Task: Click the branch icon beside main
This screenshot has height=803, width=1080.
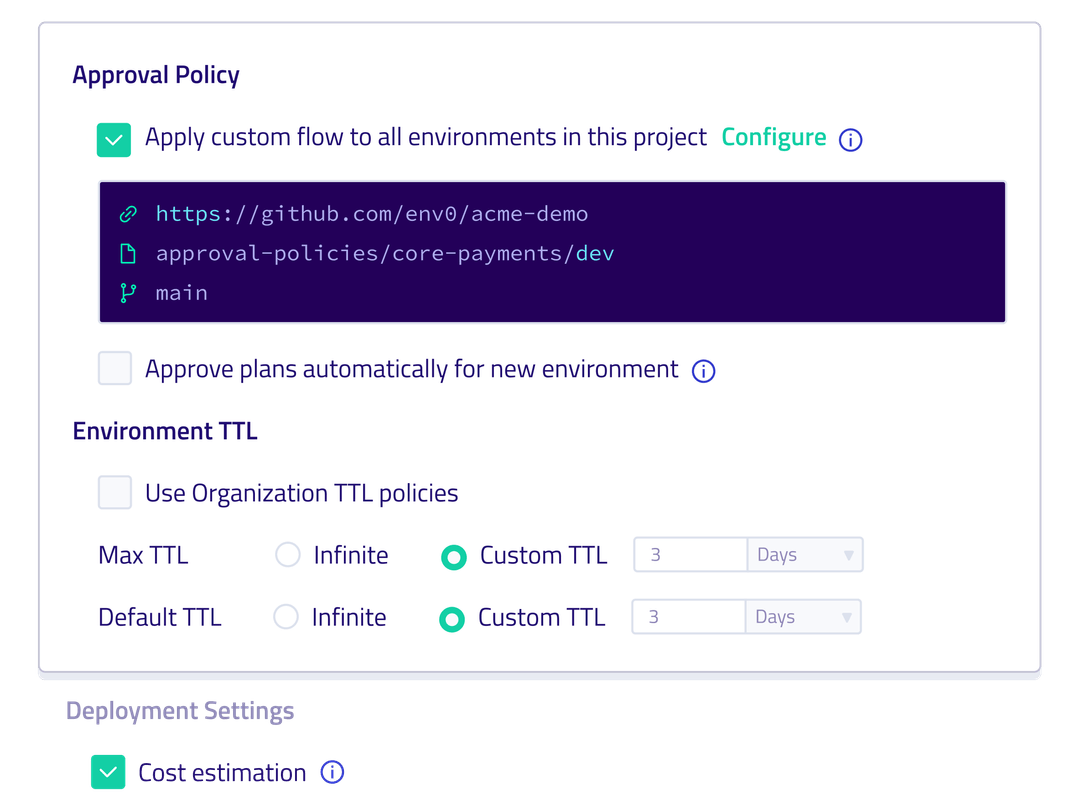Action: [128, 292]
